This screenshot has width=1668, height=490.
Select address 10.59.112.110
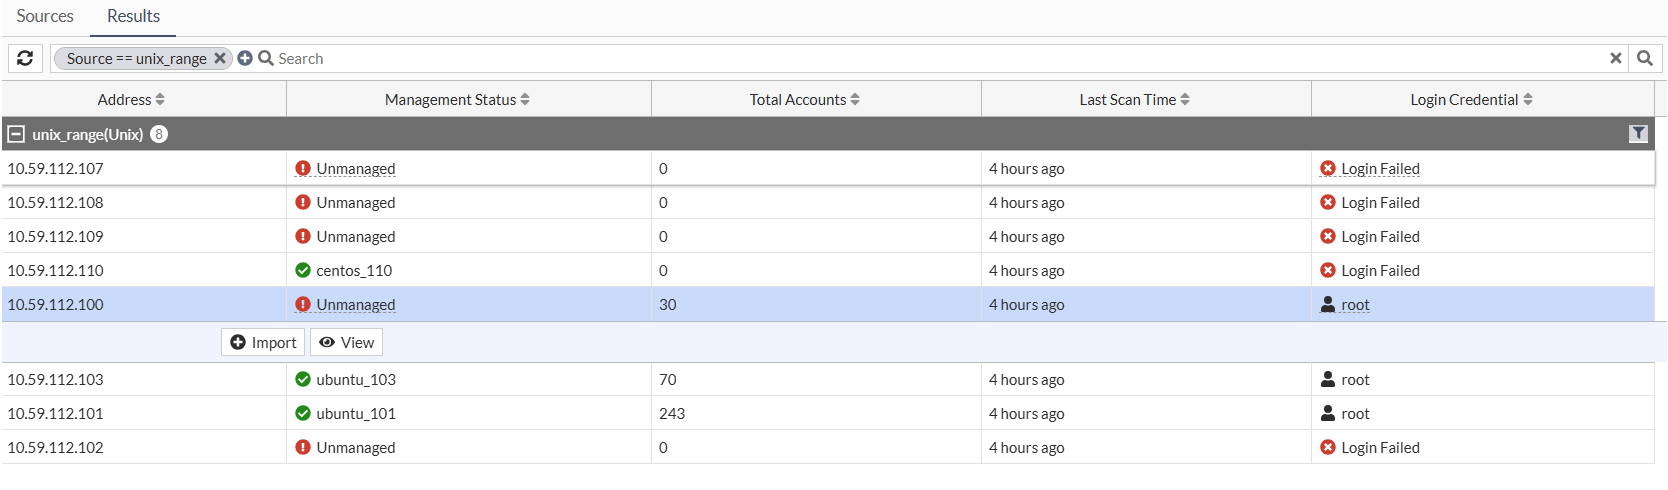[55, 270]
